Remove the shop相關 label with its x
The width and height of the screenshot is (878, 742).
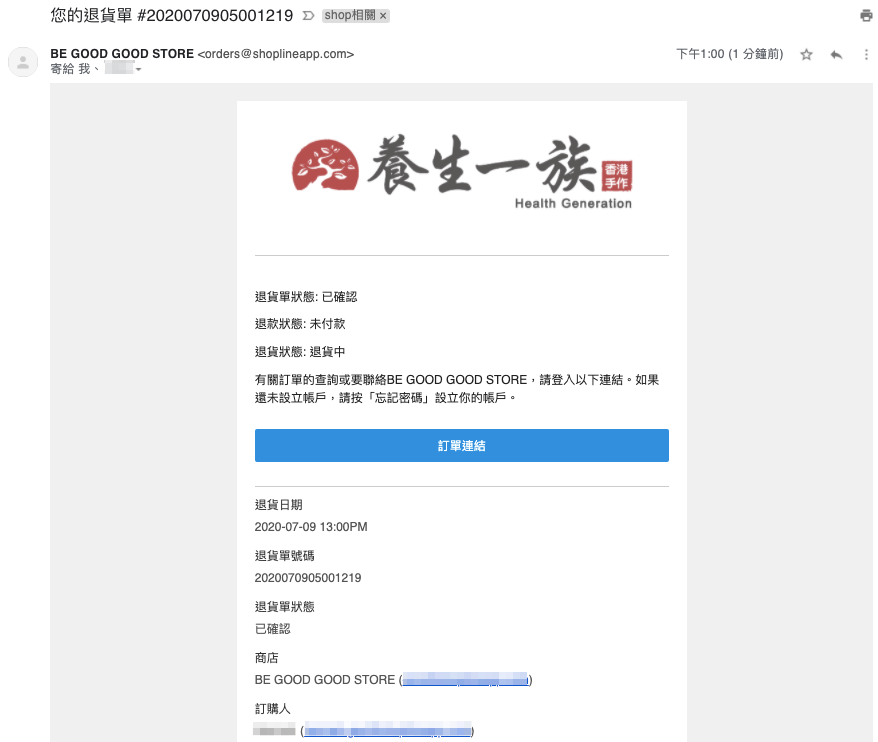(x=383, y=16)
